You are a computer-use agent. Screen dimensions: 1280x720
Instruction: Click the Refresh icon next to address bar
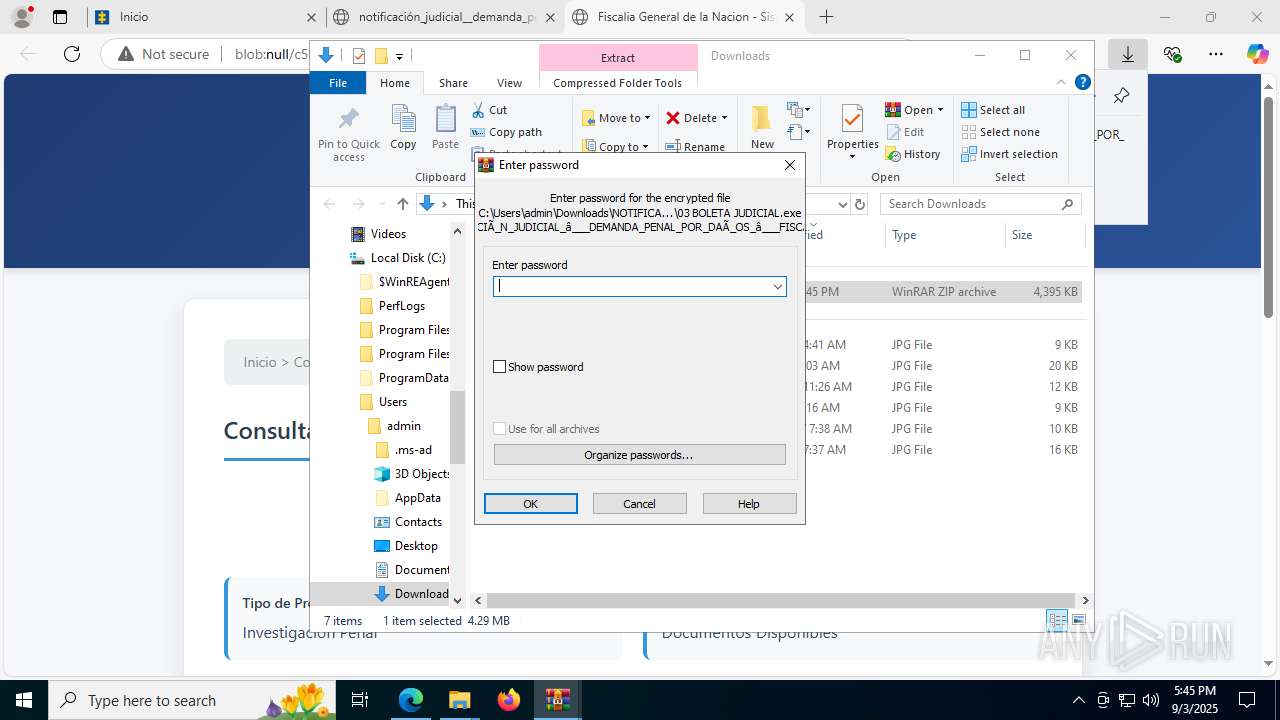859,204
